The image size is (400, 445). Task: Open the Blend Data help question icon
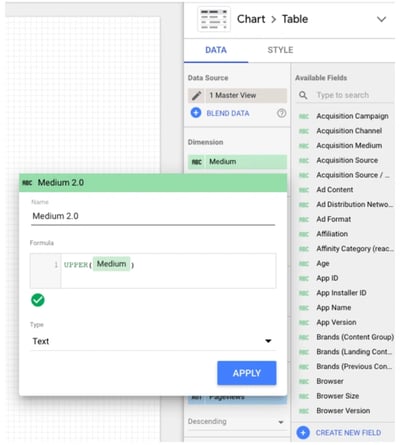pyautogui.click(x=281, y=113)
